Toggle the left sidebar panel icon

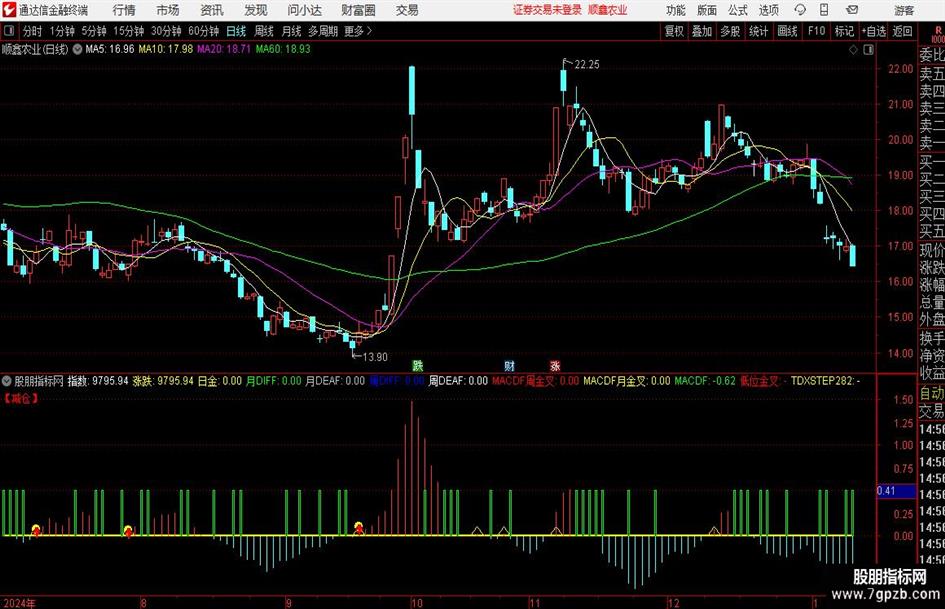9,31
